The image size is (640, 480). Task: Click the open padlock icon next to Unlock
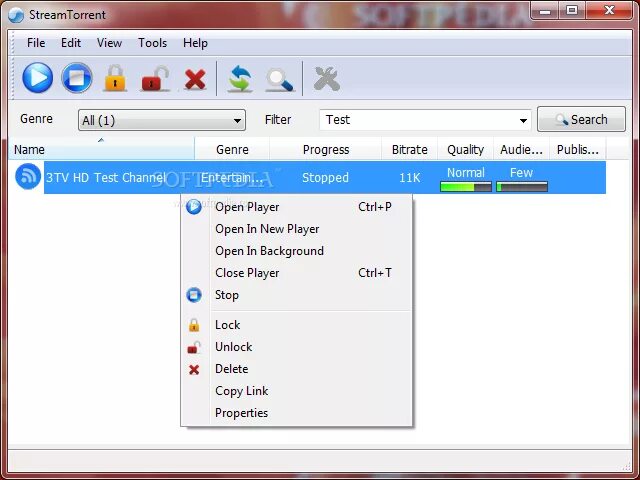(194, 347)
